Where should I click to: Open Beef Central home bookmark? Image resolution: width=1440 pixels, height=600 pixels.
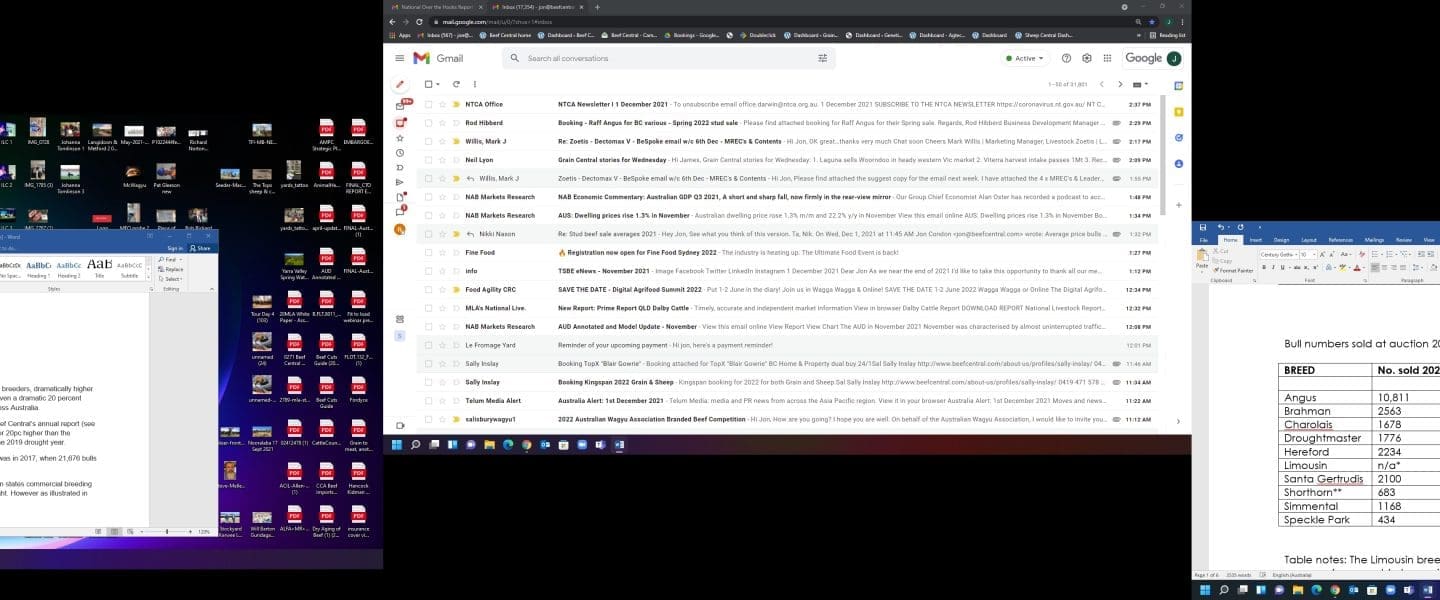click(506, 35)
